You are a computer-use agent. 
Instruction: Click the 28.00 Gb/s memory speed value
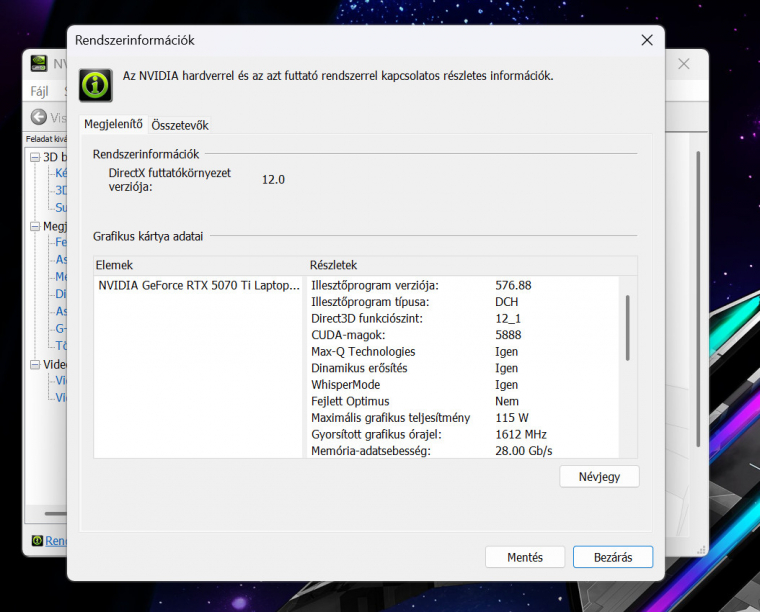(523, 451)
